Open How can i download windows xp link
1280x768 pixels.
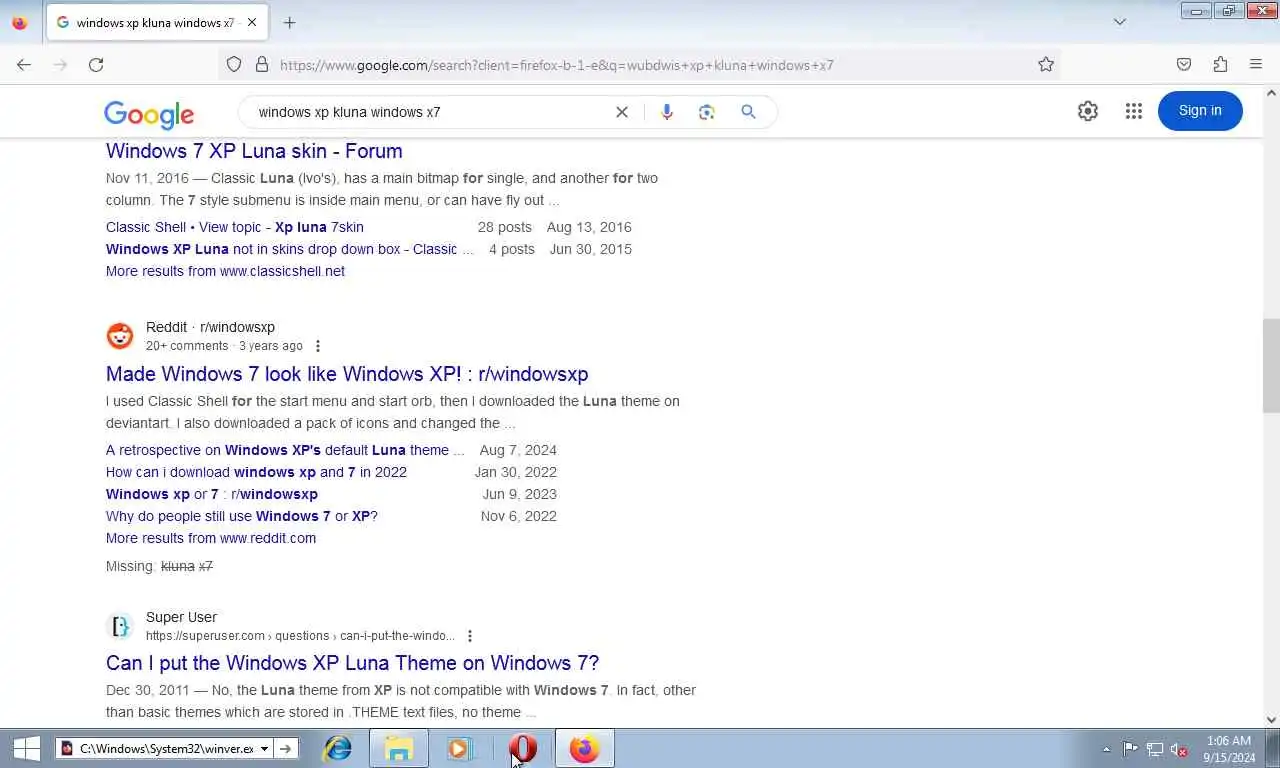[x=256, y=472]
